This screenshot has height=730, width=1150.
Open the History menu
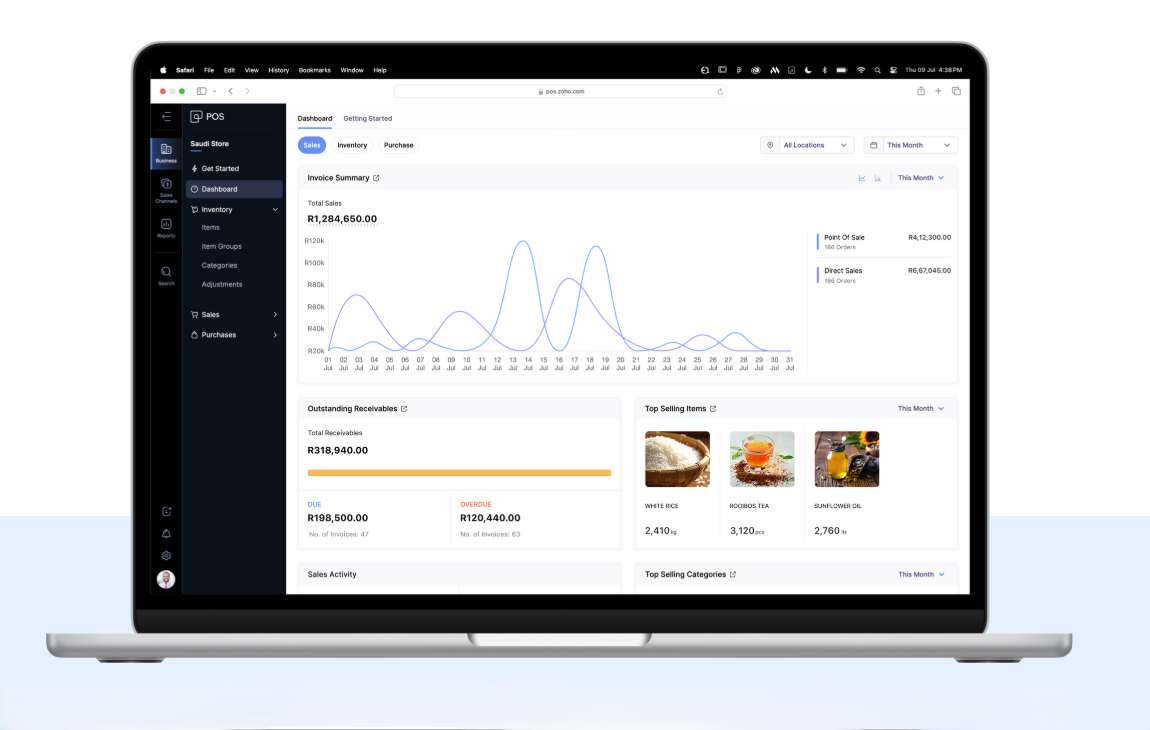coord(279,70)
